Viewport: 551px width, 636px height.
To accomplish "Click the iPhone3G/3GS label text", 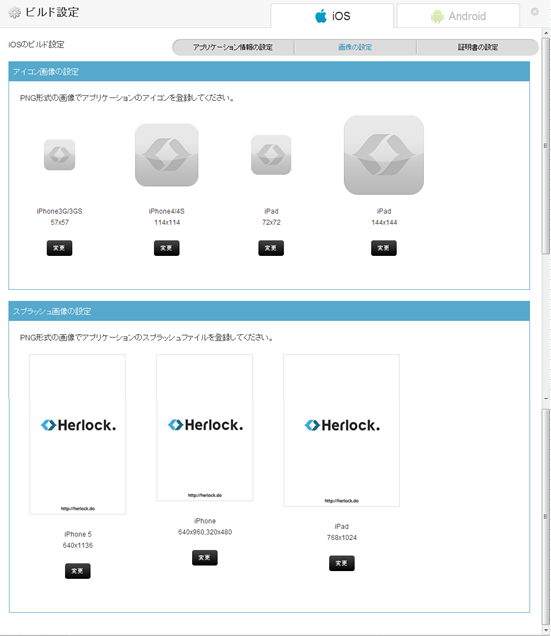I will [x=59, y=211].
